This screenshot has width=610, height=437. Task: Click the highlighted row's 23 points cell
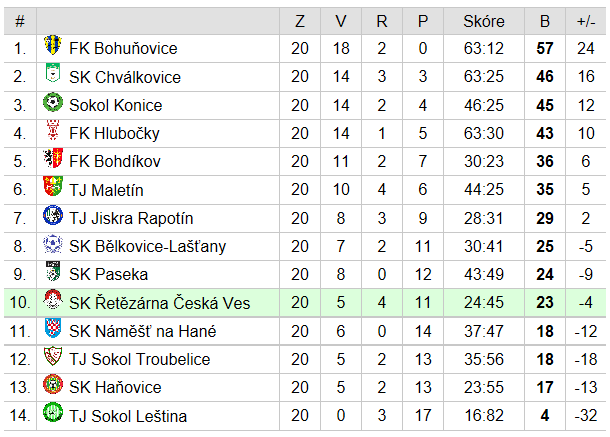point(545,302)
